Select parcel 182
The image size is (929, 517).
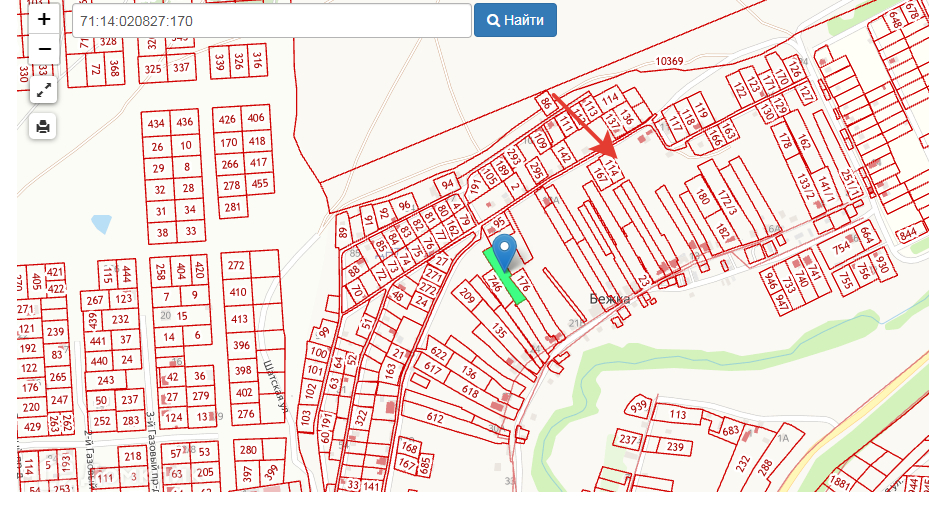(722, 232)
